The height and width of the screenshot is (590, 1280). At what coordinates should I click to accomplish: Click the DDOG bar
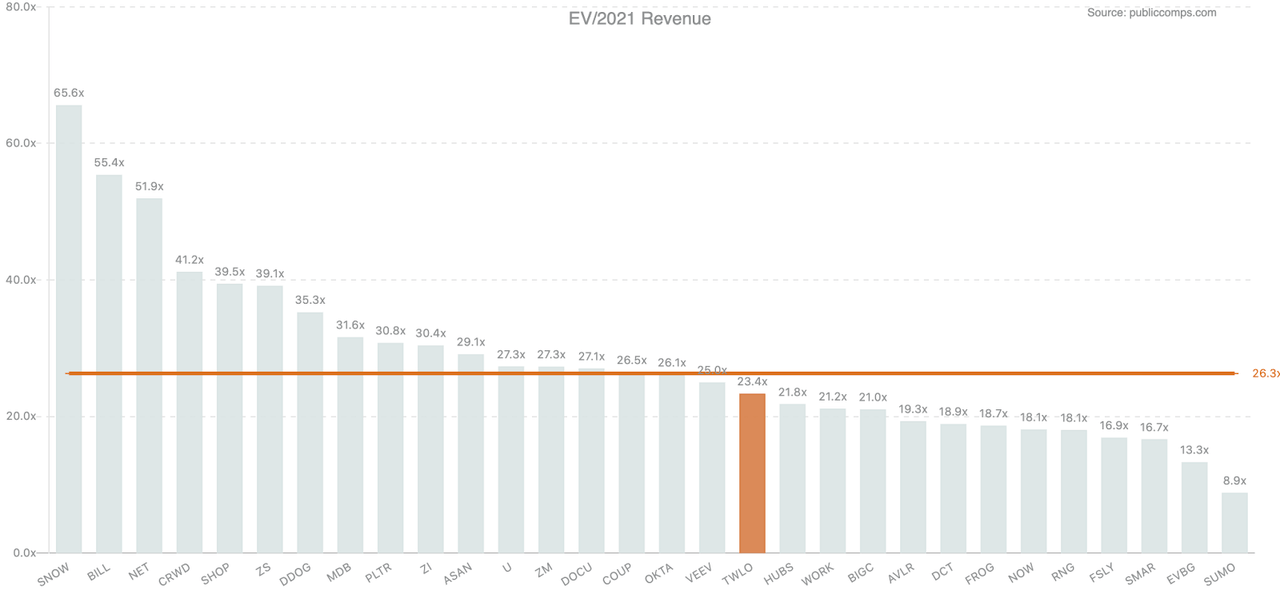310,432
